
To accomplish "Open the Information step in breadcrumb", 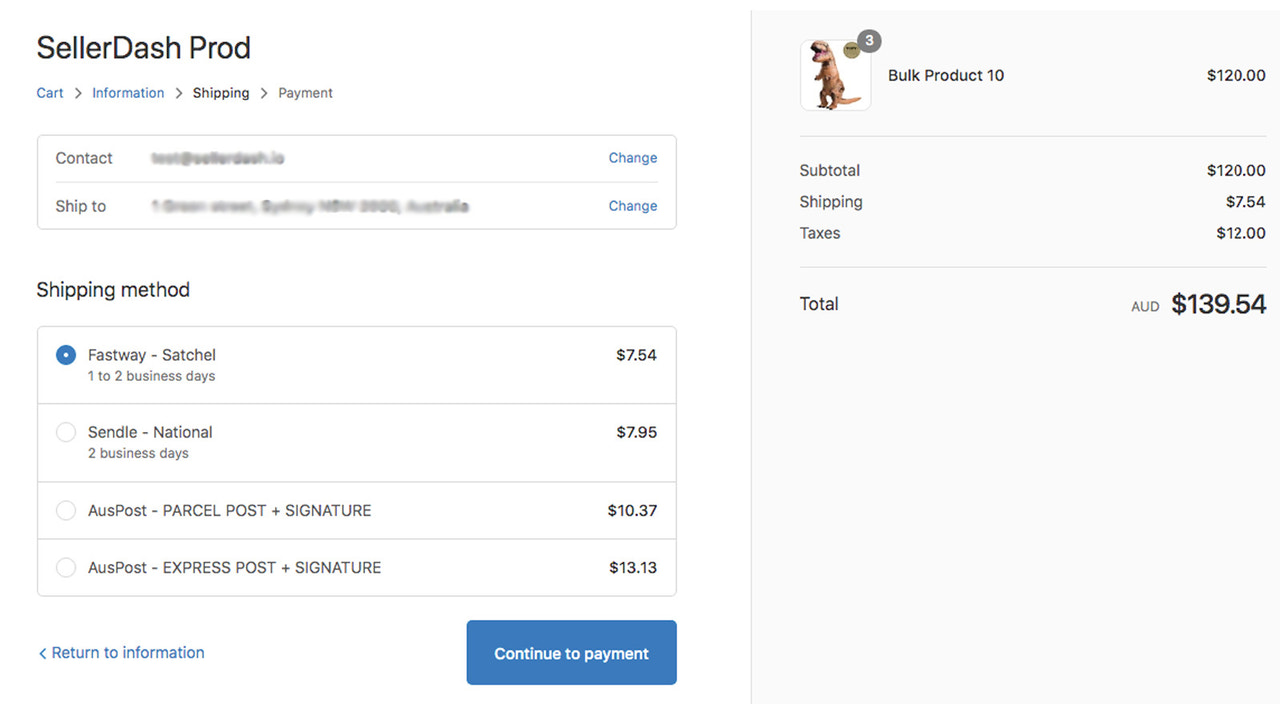I will click(128, 92).
